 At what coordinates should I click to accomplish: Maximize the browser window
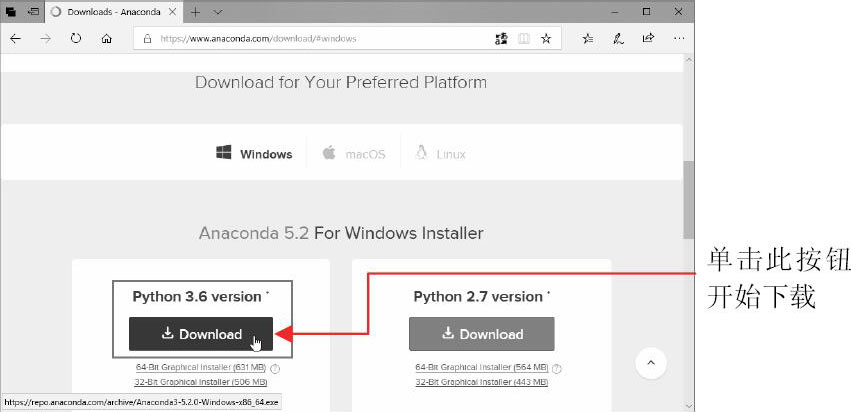[646, 12]
